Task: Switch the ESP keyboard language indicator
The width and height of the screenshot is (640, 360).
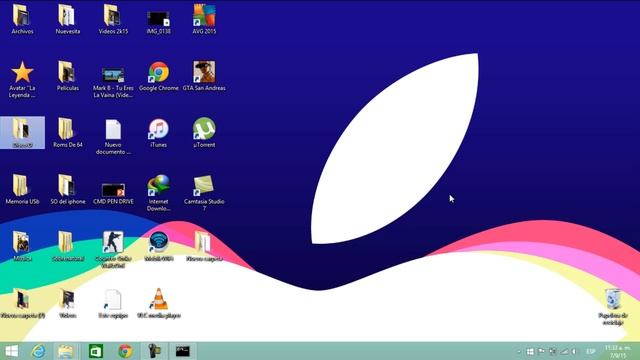Action: (x=590, y=351)
